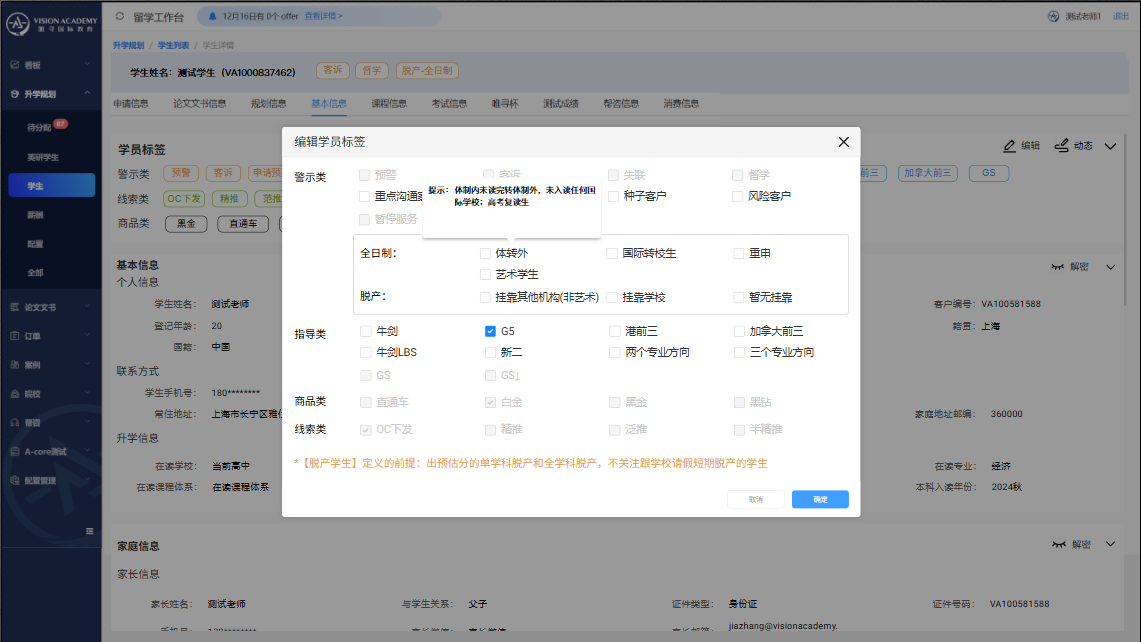Screen dimensions: 1141x642
Task: Enable the 风险客户 checkbox
Action: (x=738, y=196)
